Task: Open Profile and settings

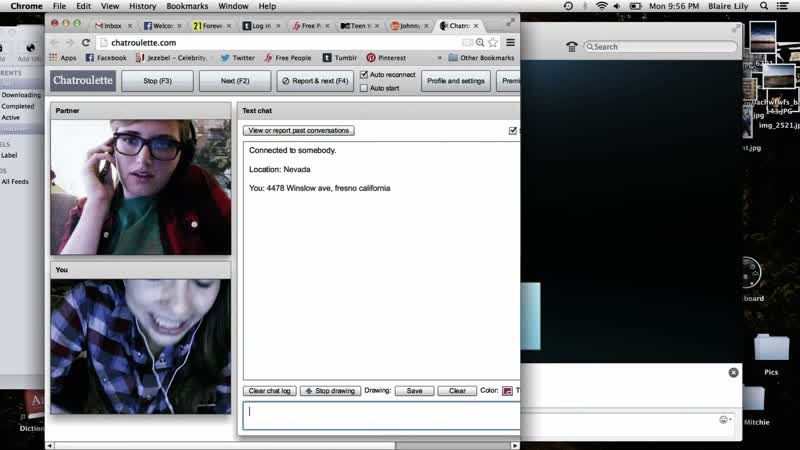Action: [456, 81]
